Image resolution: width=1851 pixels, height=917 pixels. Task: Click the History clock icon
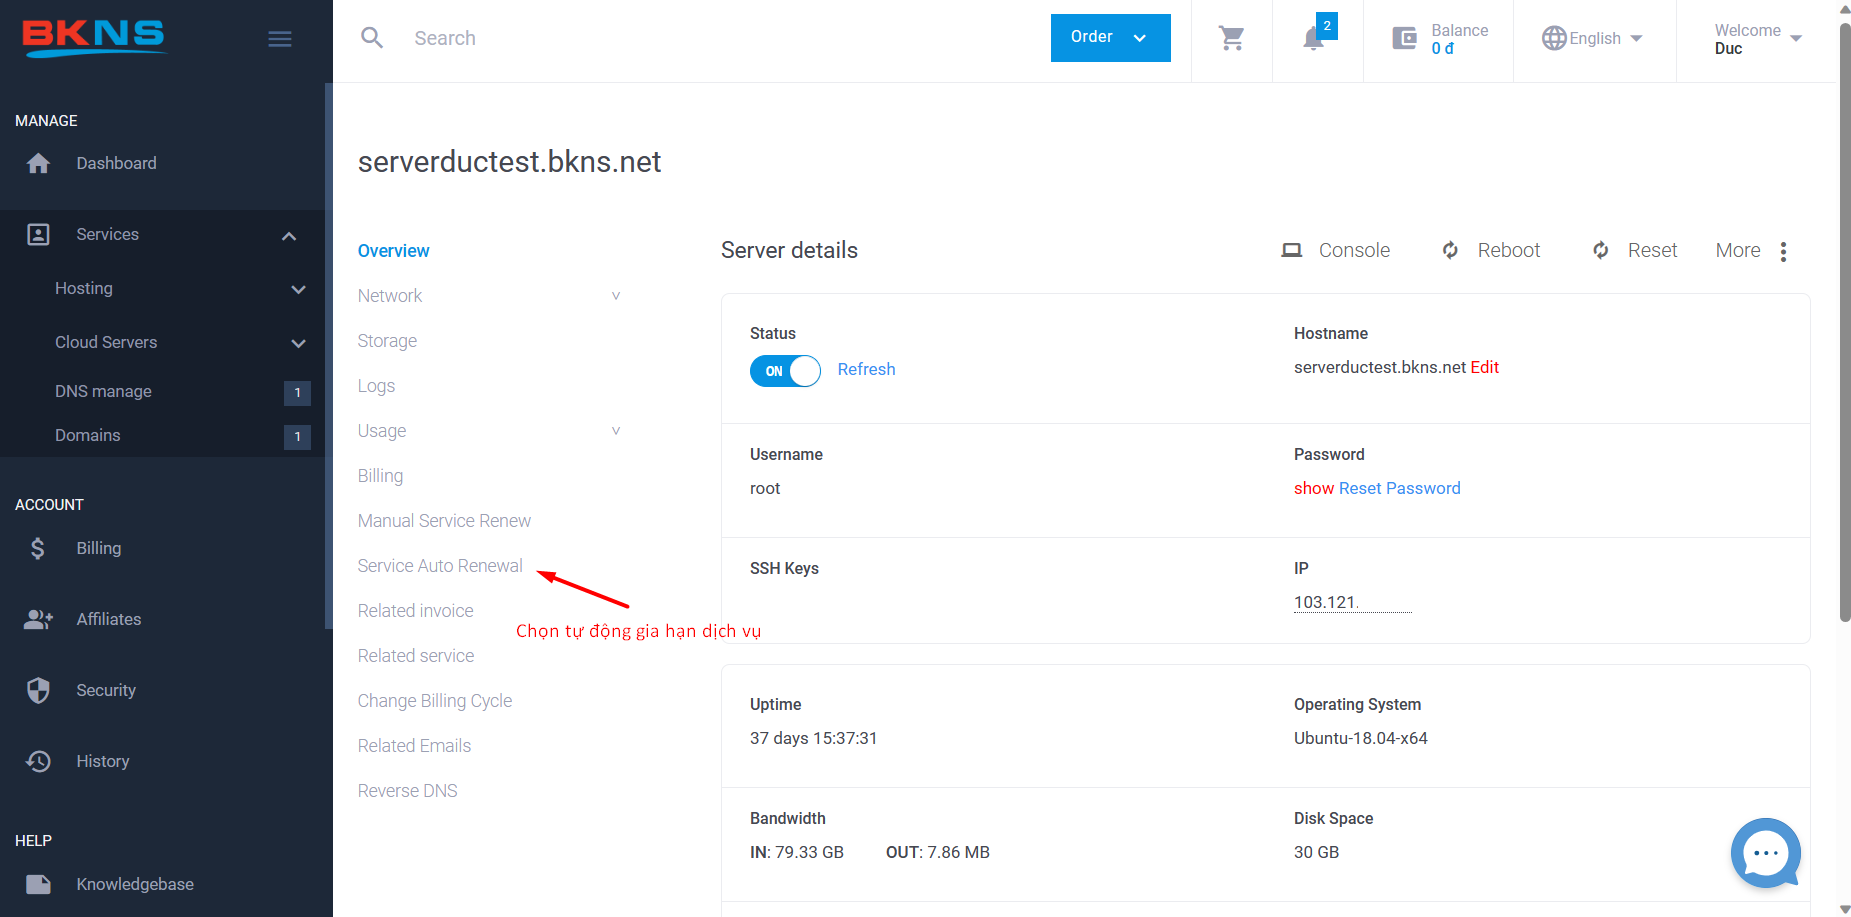point(38,761)
